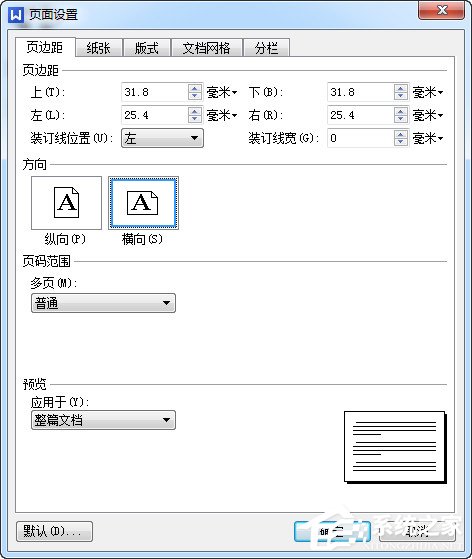
Task: Open the 毫米 unit dropdown for top margin
Action: point(222,92)
